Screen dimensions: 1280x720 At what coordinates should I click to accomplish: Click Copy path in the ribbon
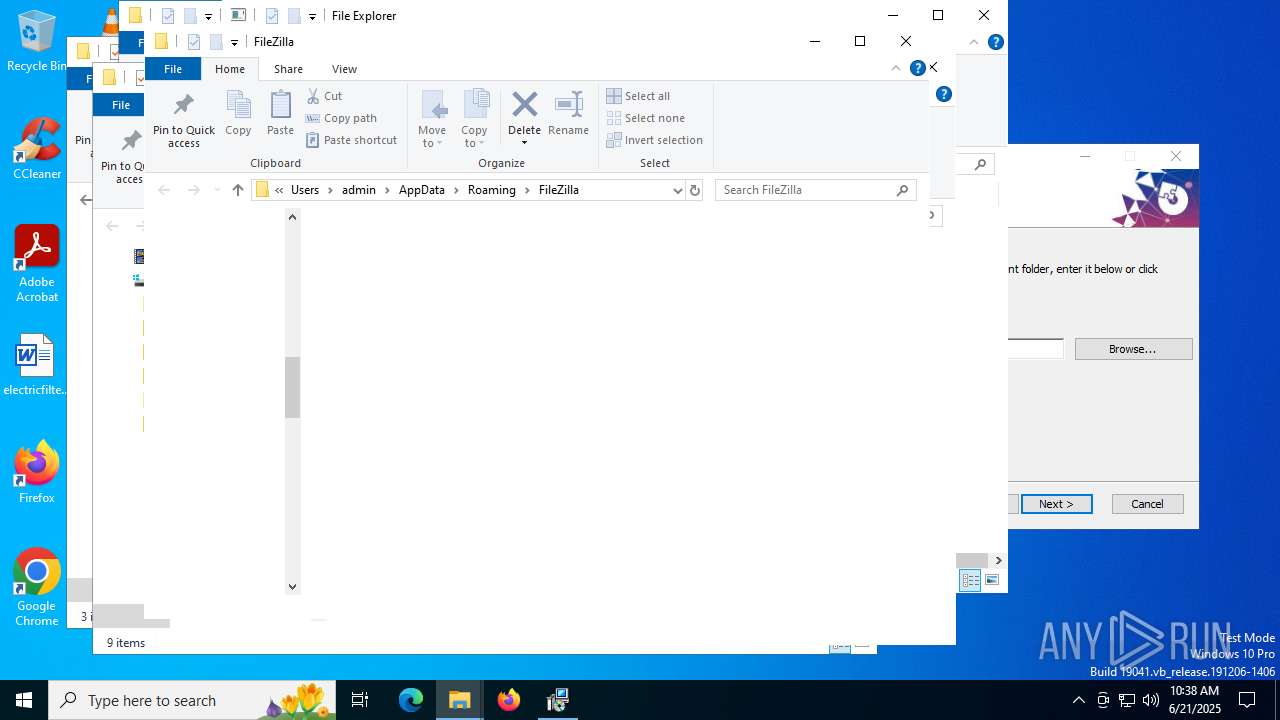pos(341,118)
